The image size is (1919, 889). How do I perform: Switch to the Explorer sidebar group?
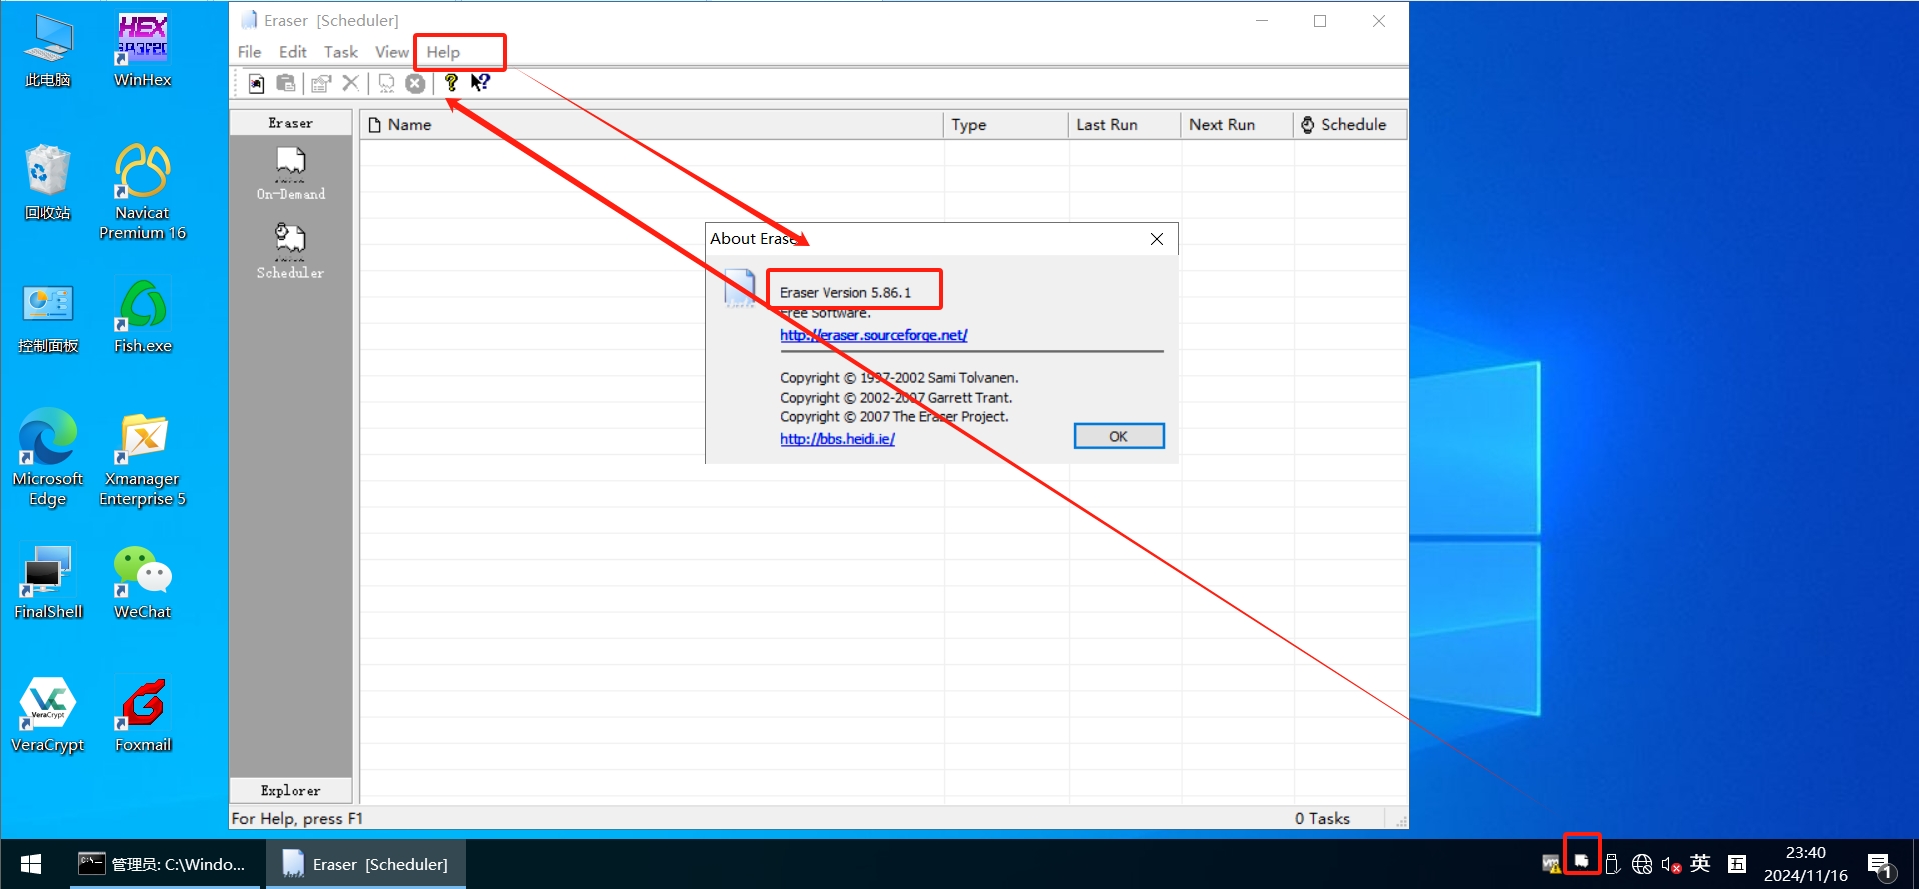coord(291,791)
